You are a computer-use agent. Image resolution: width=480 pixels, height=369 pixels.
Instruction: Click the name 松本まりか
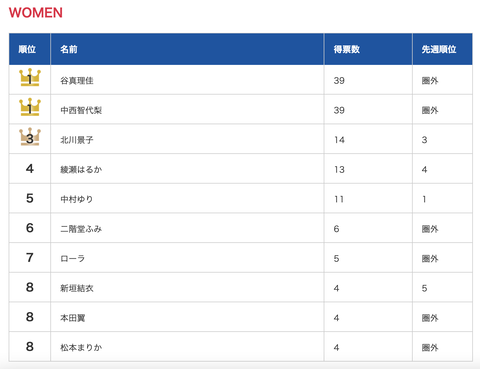pyautogui.click(x=81, y=348)
